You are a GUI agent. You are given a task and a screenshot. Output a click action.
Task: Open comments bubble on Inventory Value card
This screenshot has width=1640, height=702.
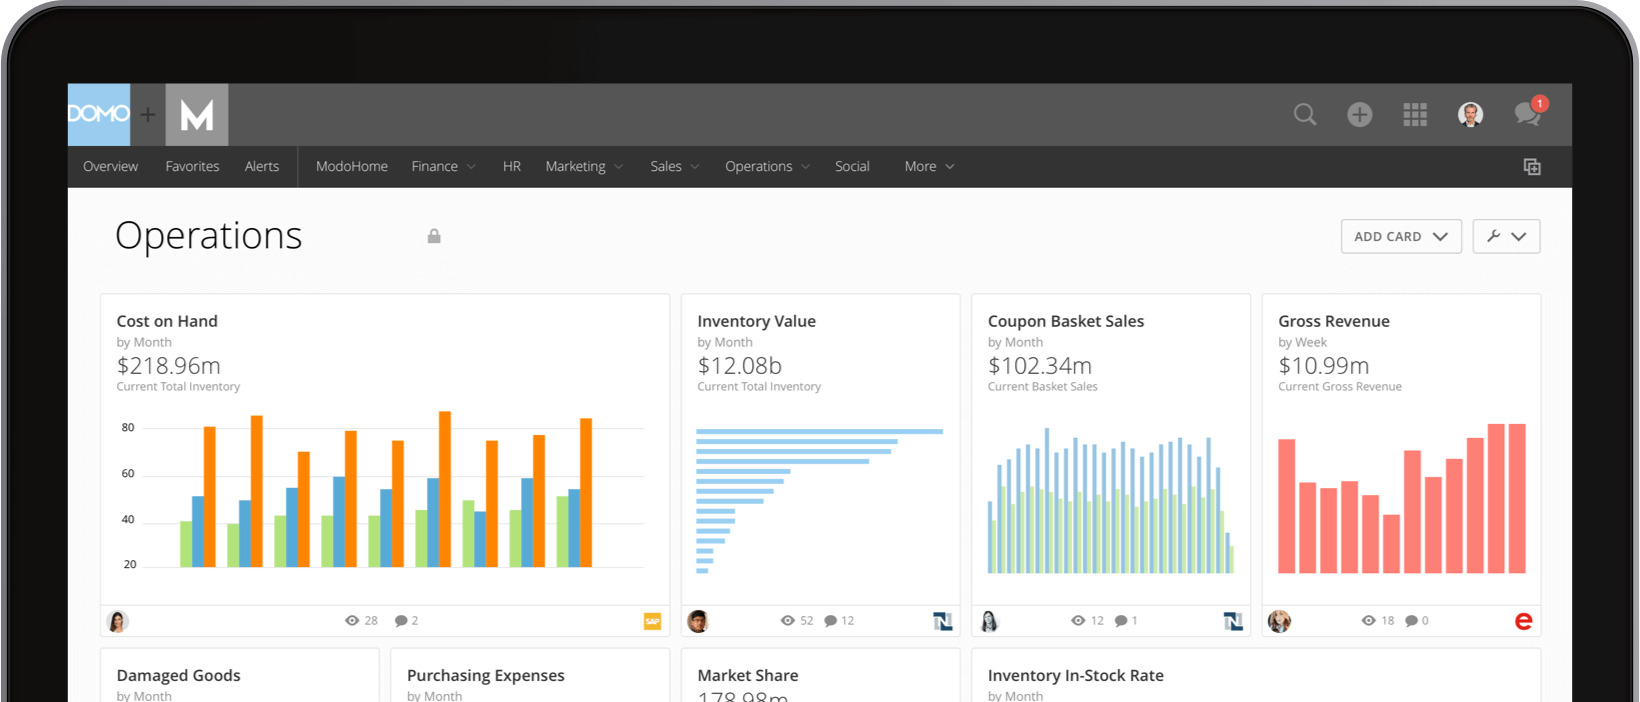(x=830, y=621)
